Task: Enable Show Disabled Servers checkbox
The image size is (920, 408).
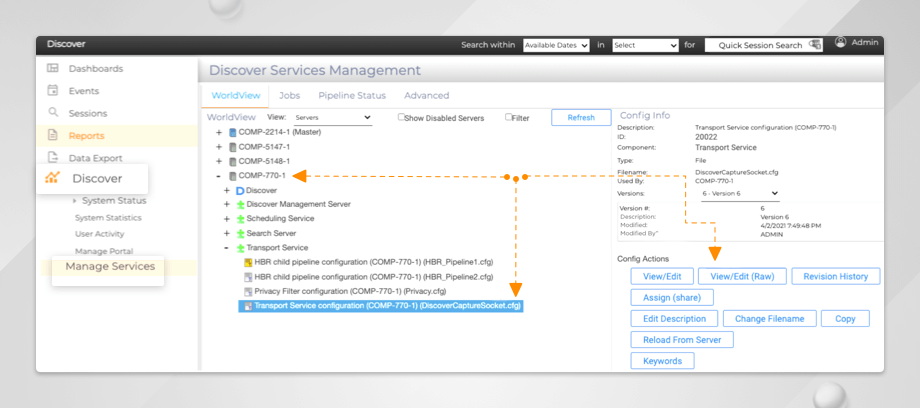Action: pyautogui.click(x=401, y=117)
